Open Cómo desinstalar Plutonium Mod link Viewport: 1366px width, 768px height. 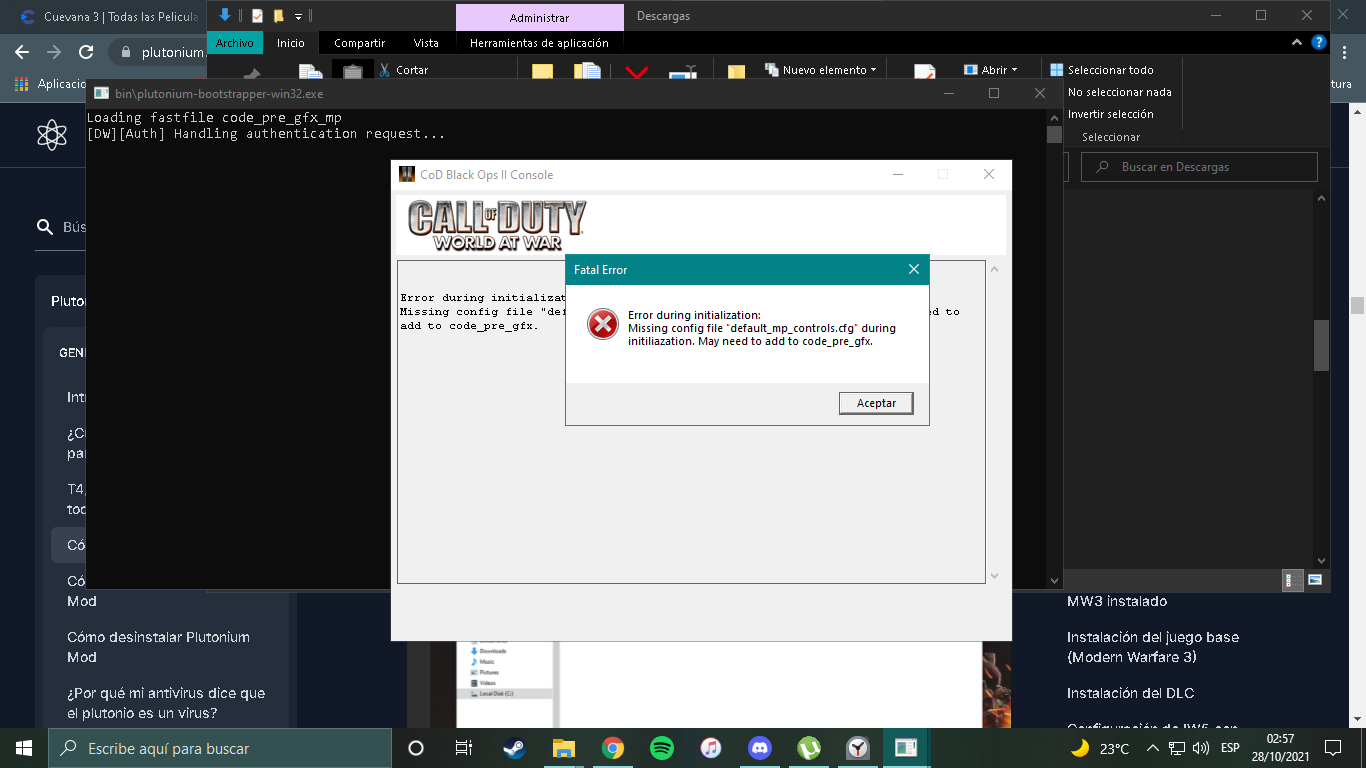tap(158, 647)
